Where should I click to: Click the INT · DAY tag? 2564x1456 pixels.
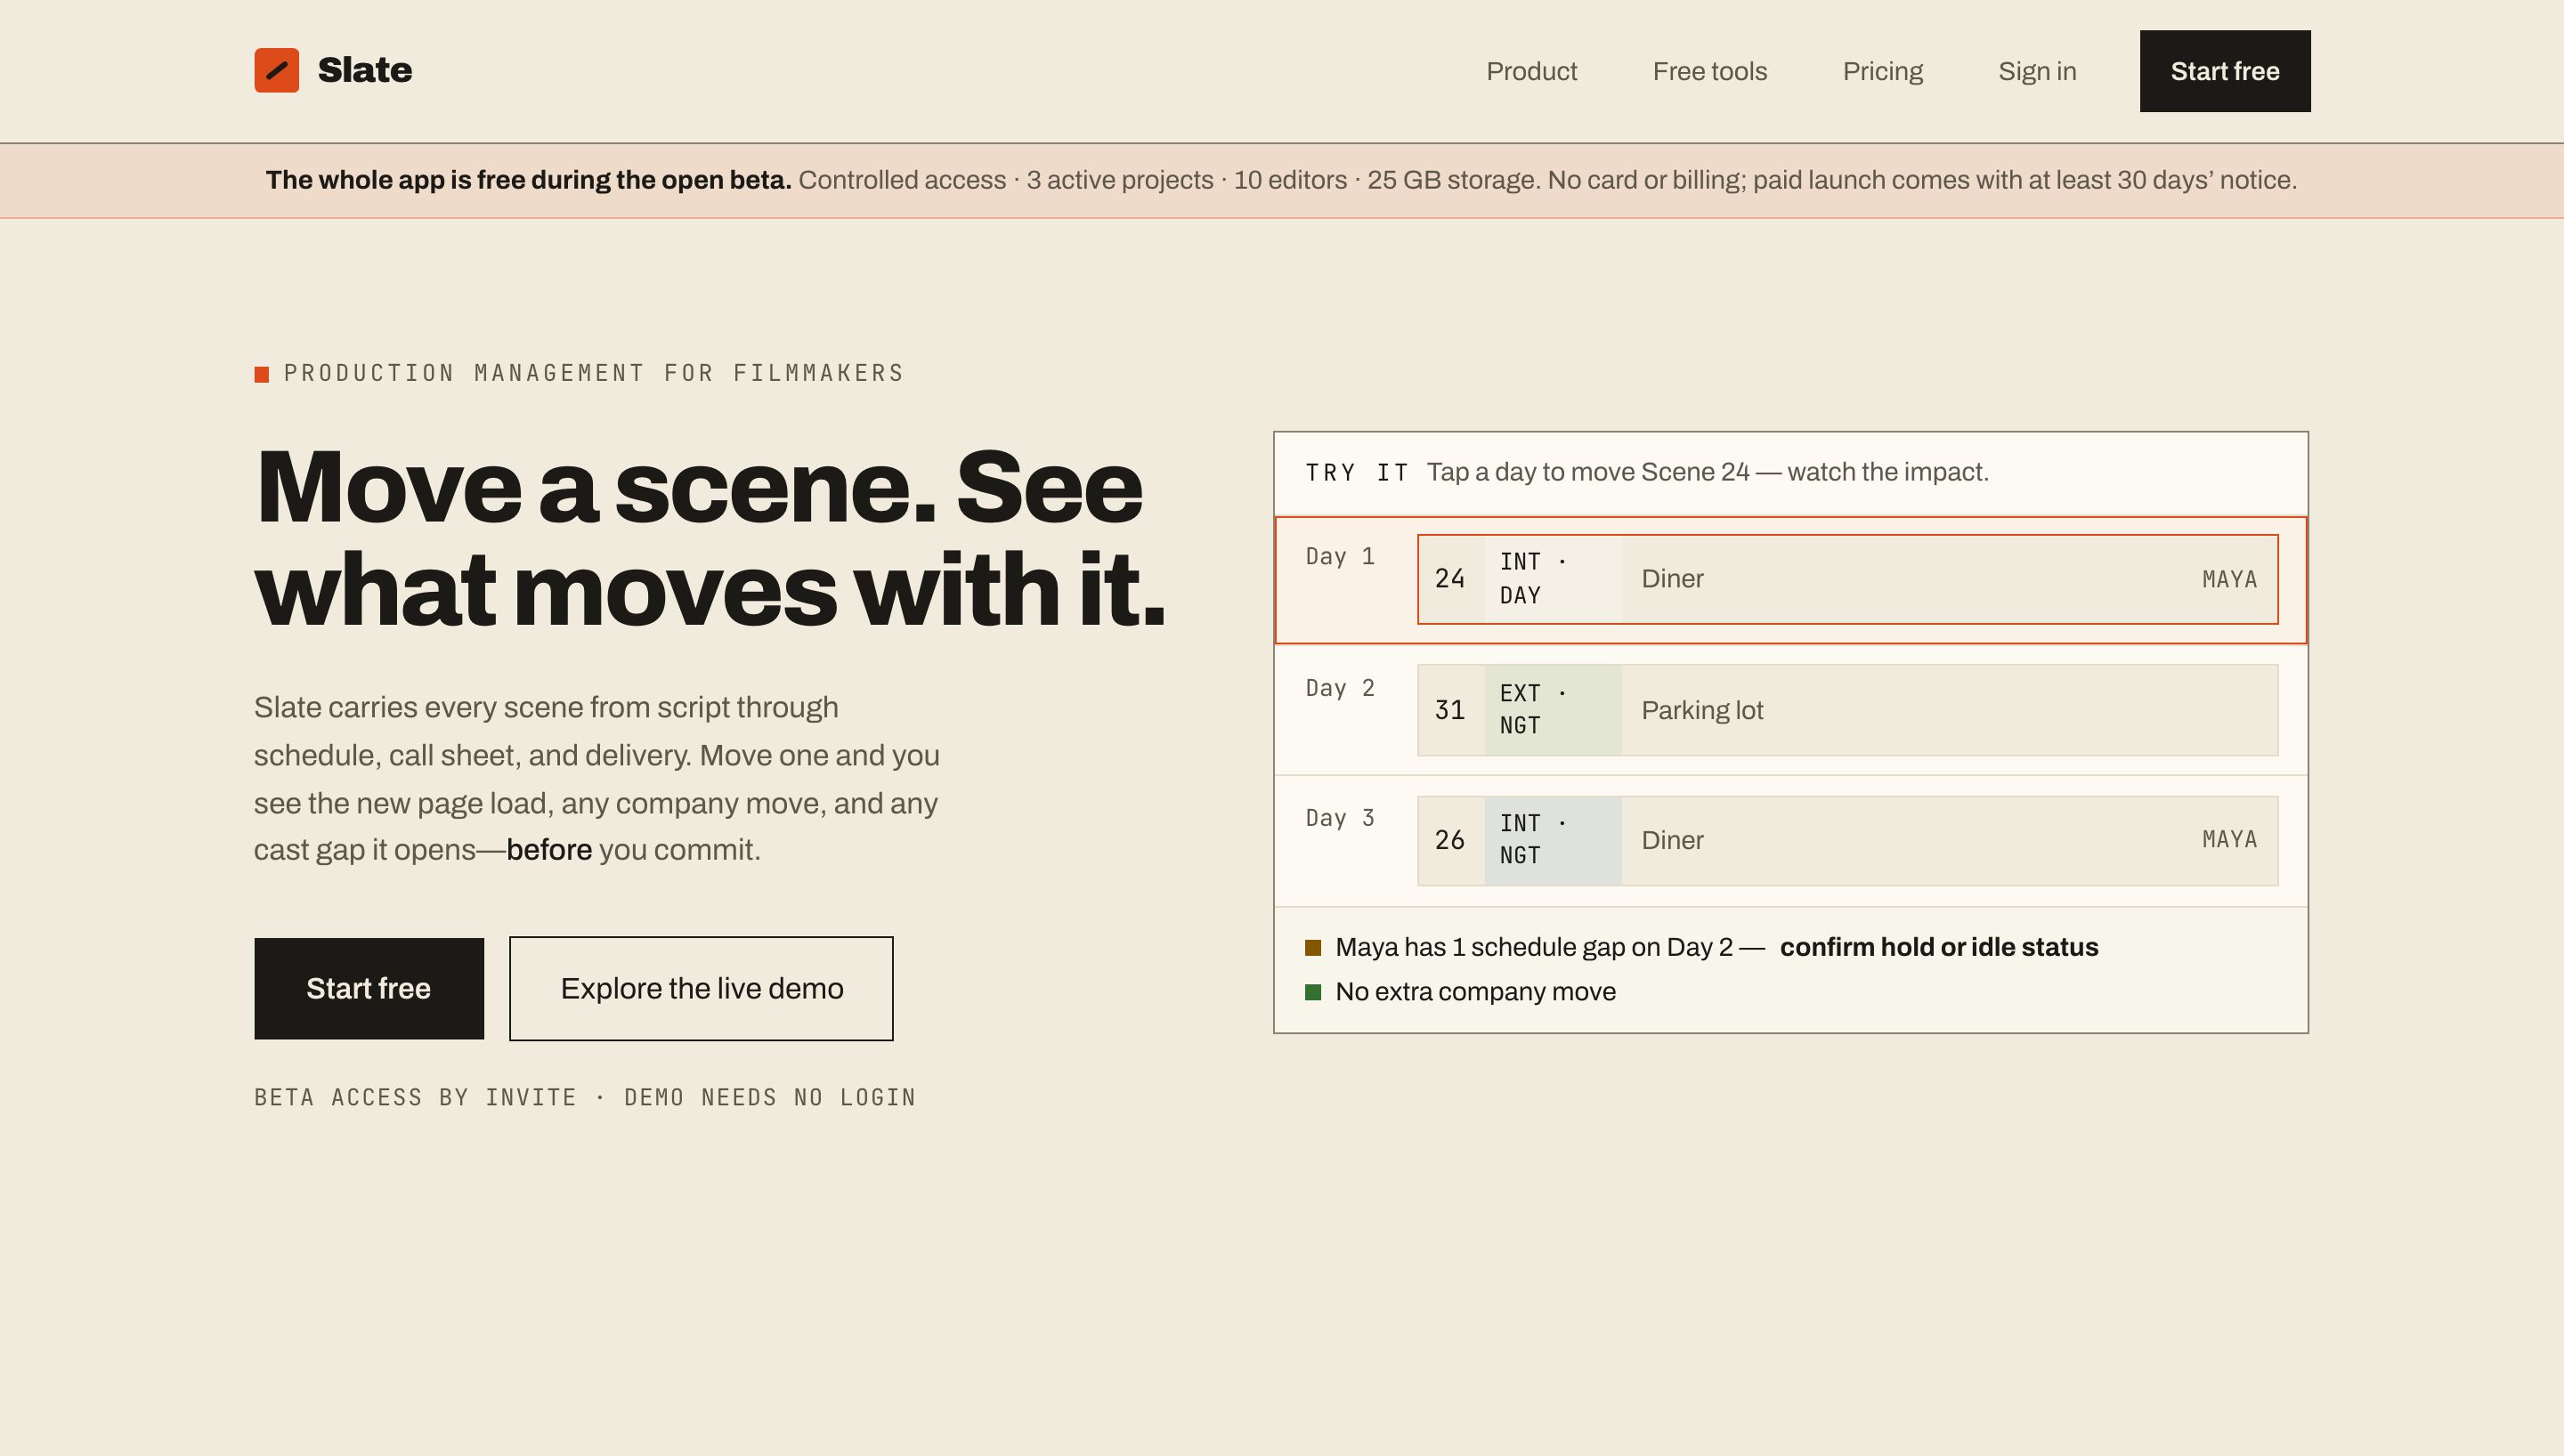point(1552,579)
